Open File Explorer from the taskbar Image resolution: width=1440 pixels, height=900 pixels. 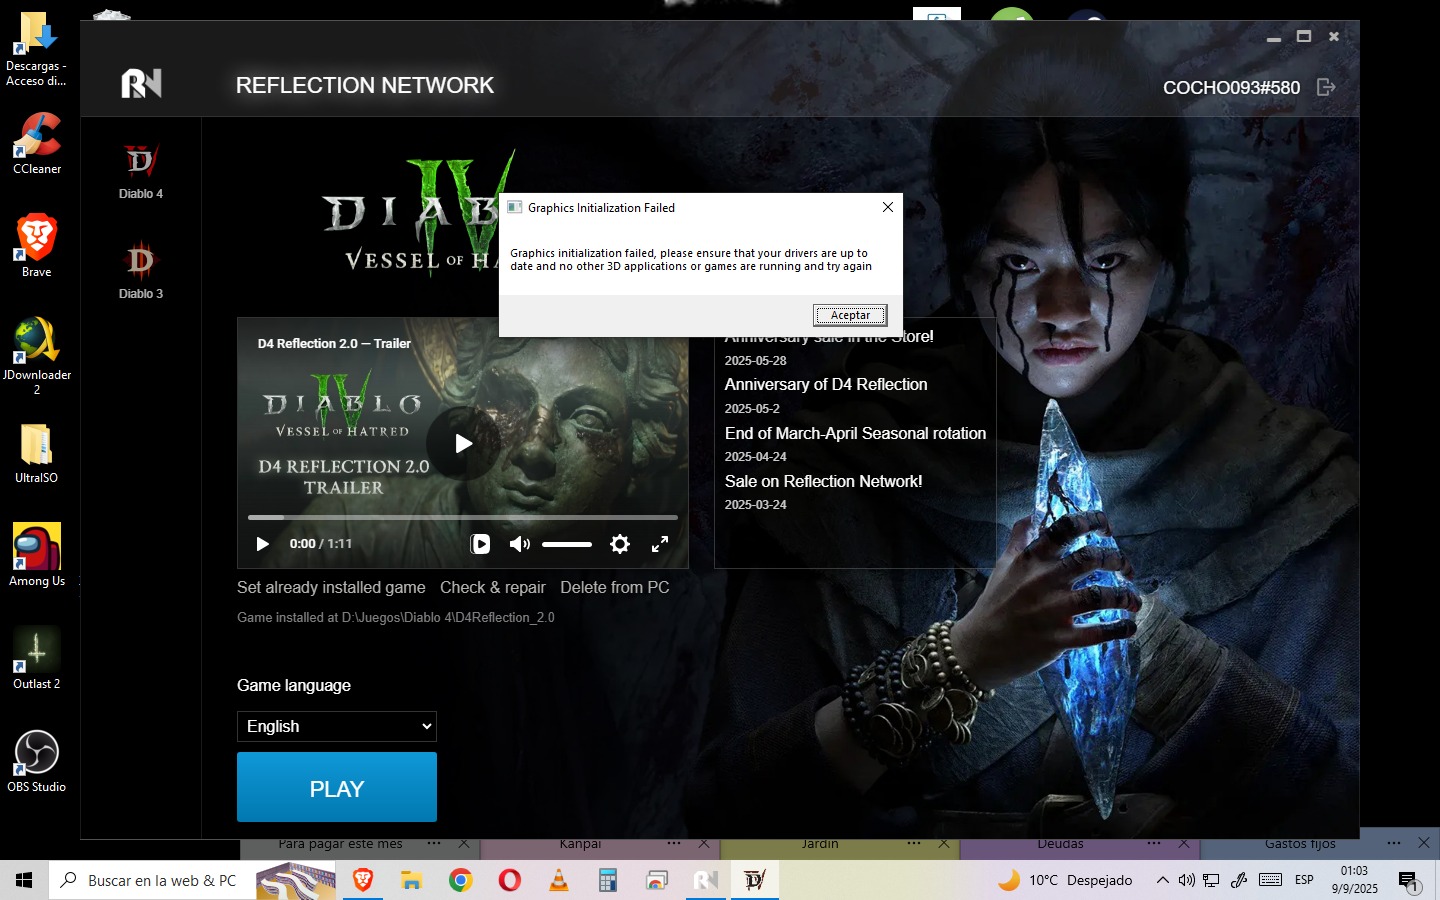click(x=411, y=880)
